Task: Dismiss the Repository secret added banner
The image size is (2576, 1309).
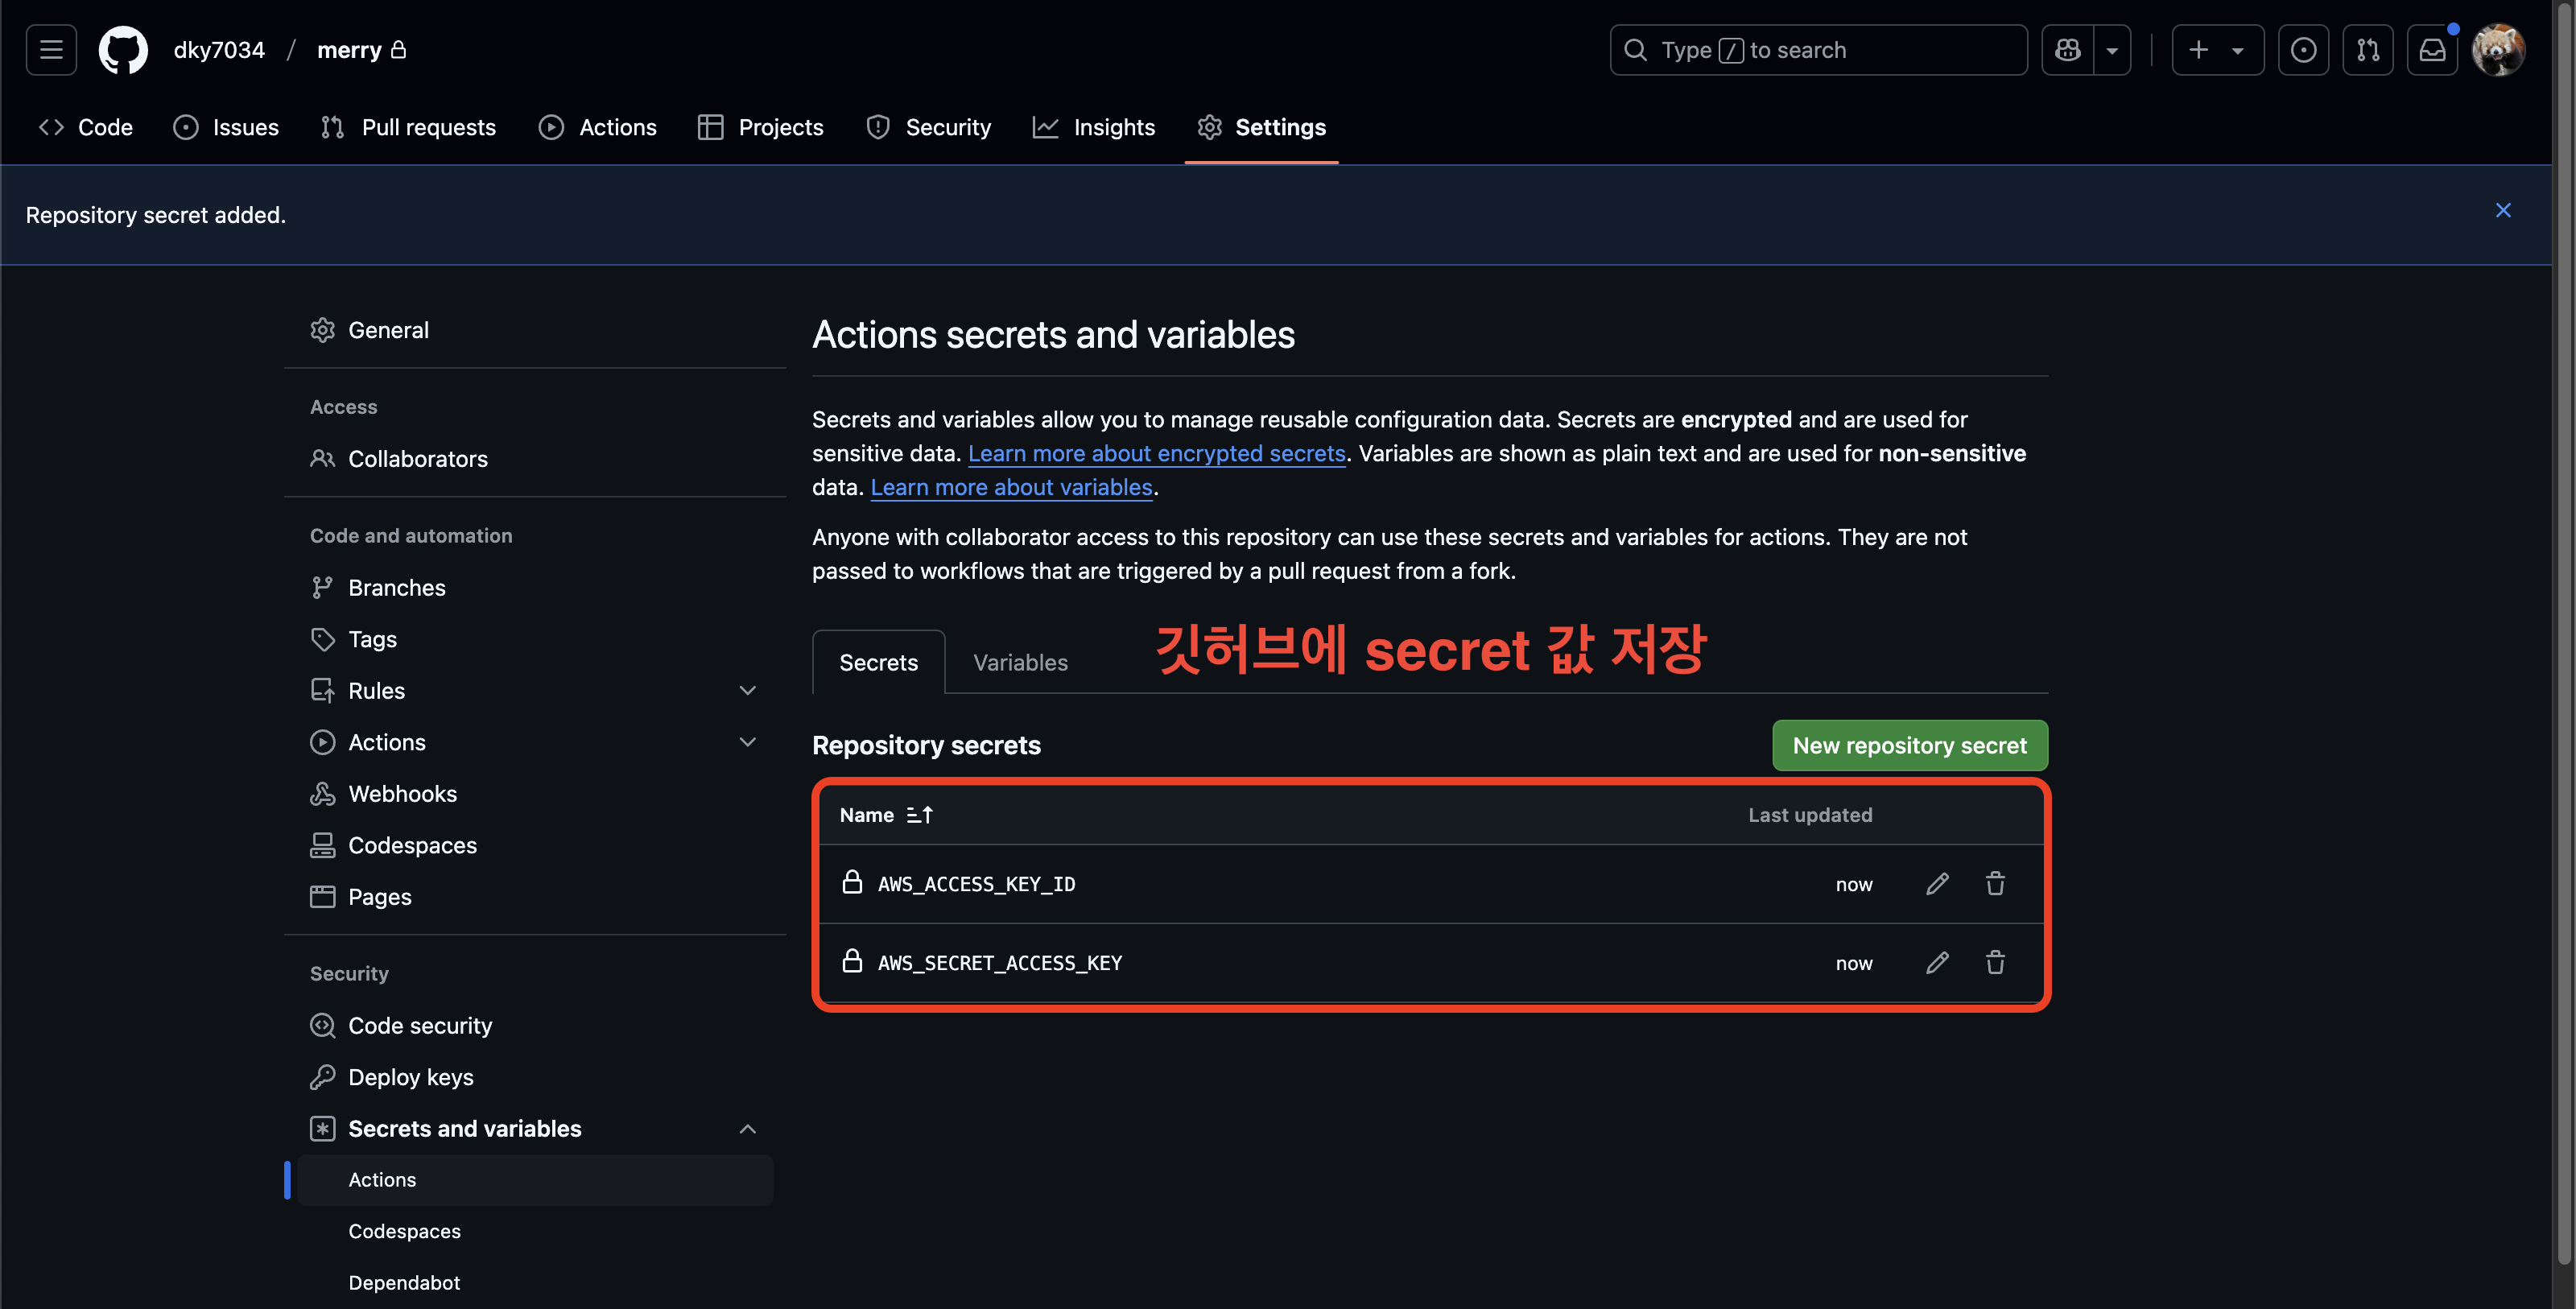Action: (x=2503, y=210)
